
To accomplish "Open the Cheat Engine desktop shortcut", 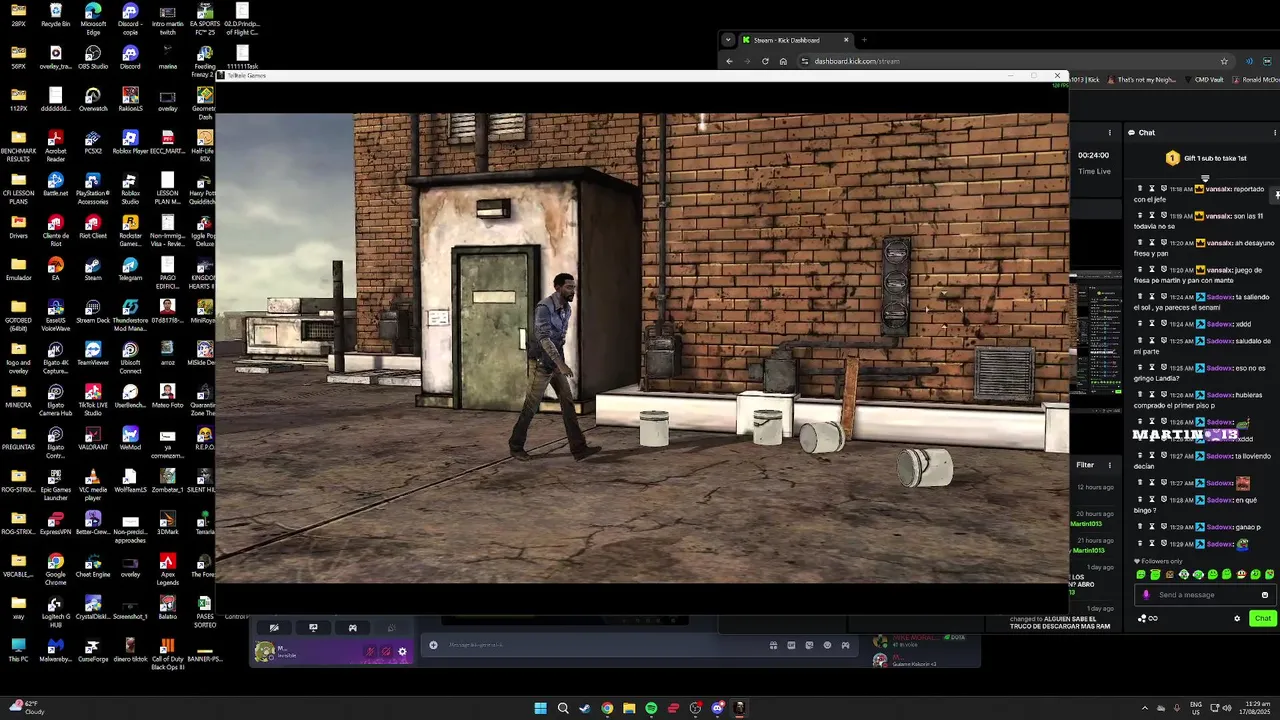I will click(x=93, y=565).
